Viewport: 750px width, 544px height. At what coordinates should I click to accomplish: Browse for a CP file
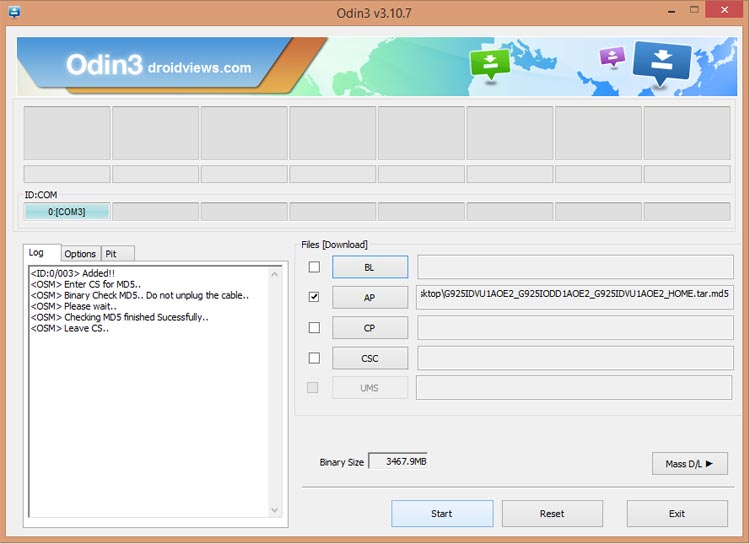370,328
